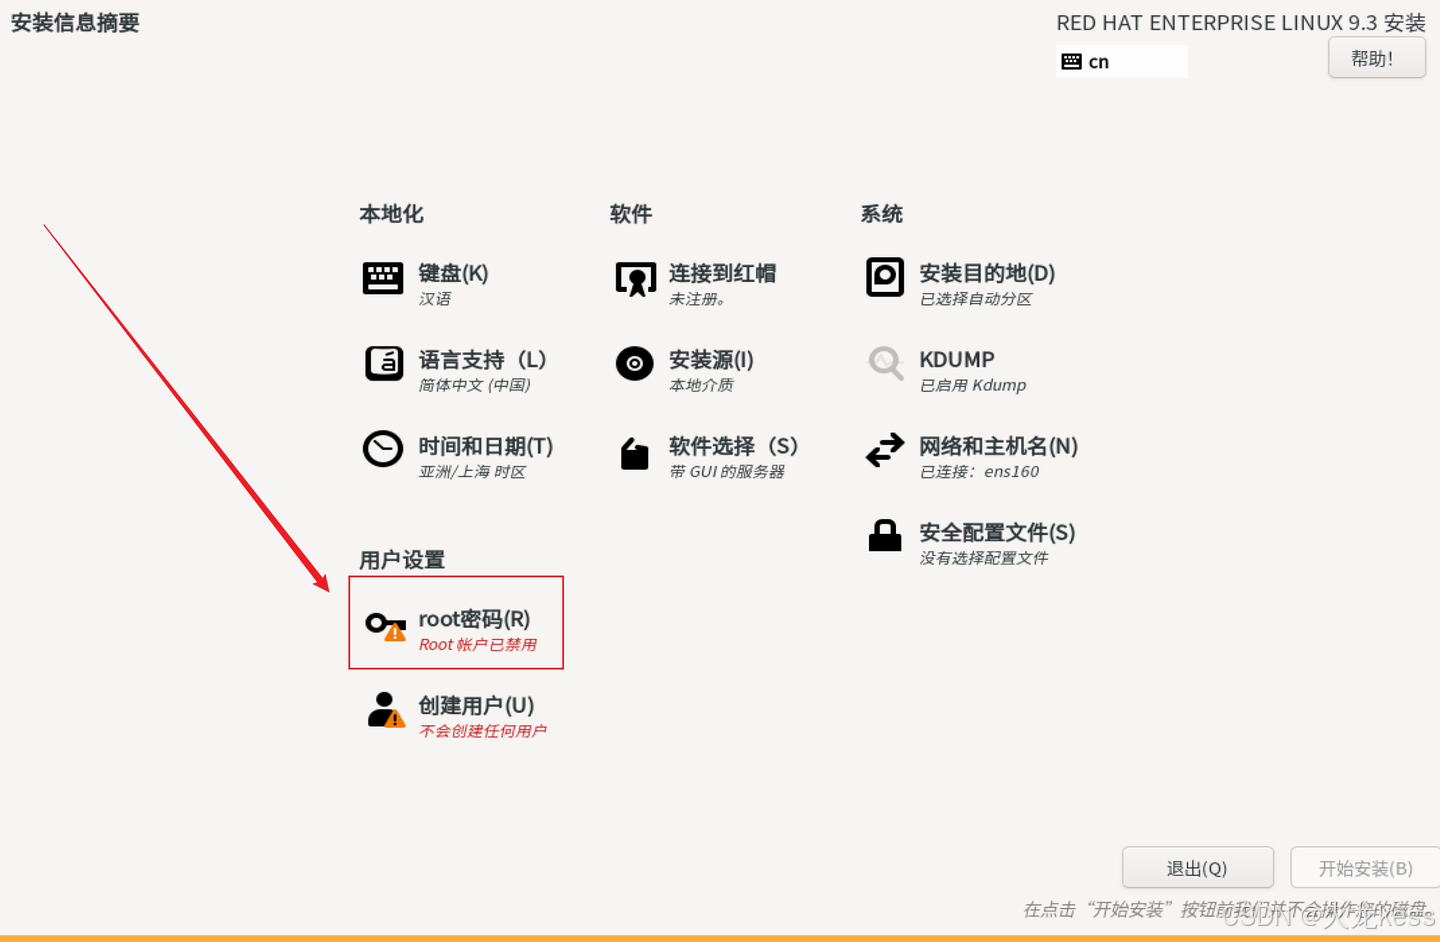The image size is (1440, 942).
Task: Click the '已启用 Kdump' status text
Action: (973, 385)
